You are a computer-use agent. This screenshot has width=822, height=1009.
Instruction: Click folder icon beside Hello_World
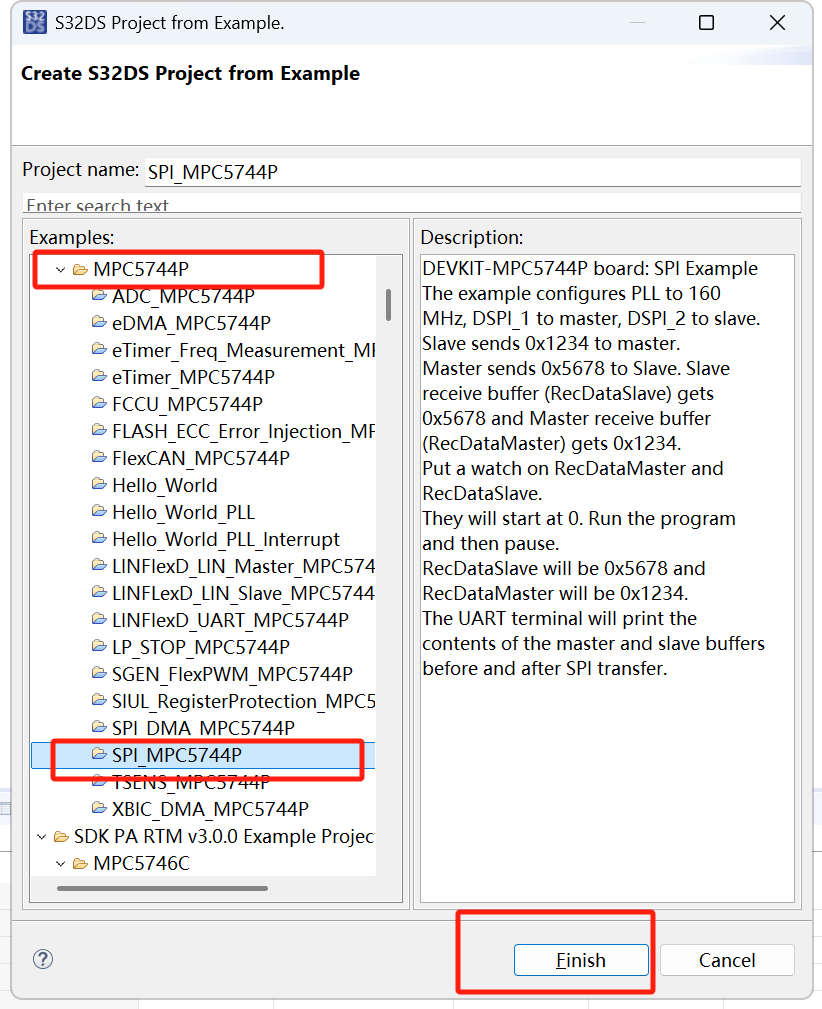(99, 485)
